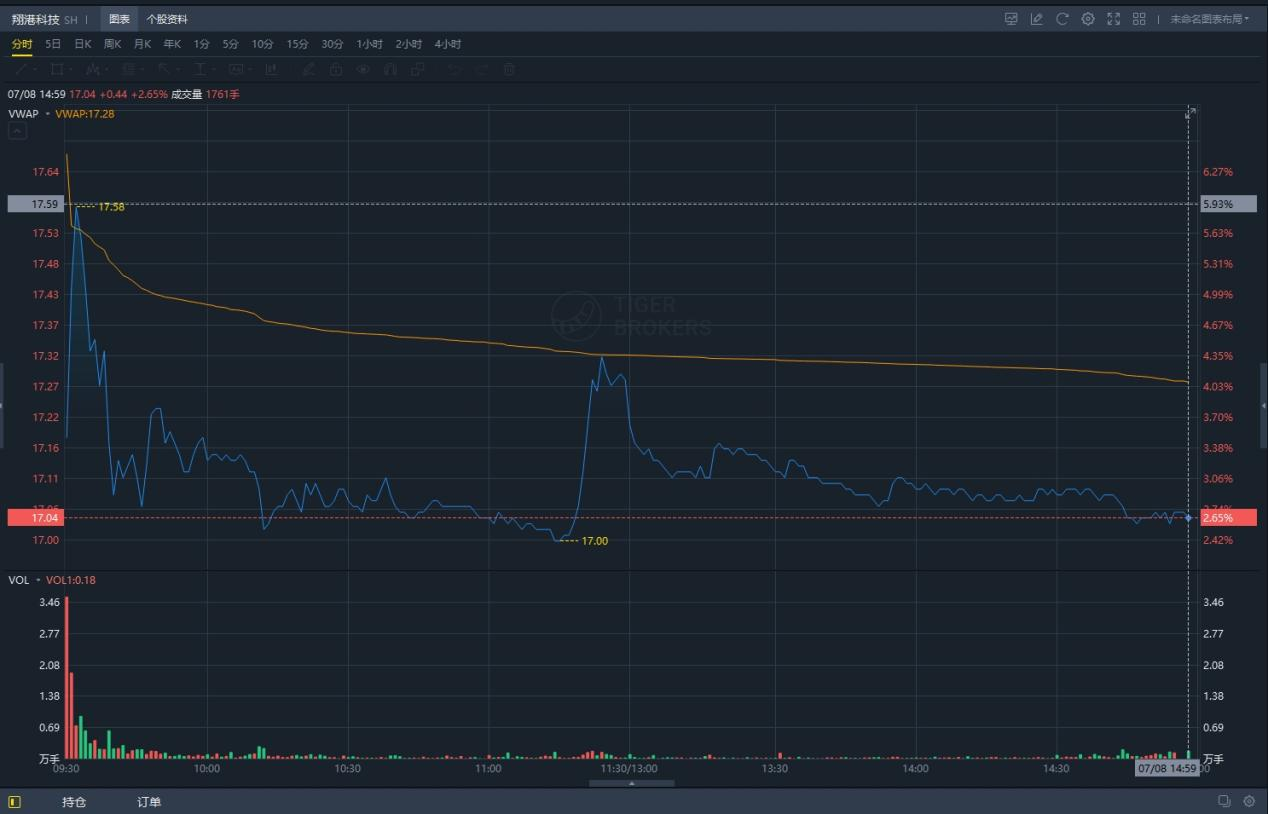Viewport: 1268px width, 814px height.
Task: Toggle the lock drawings icon
Action: [336, 69]
